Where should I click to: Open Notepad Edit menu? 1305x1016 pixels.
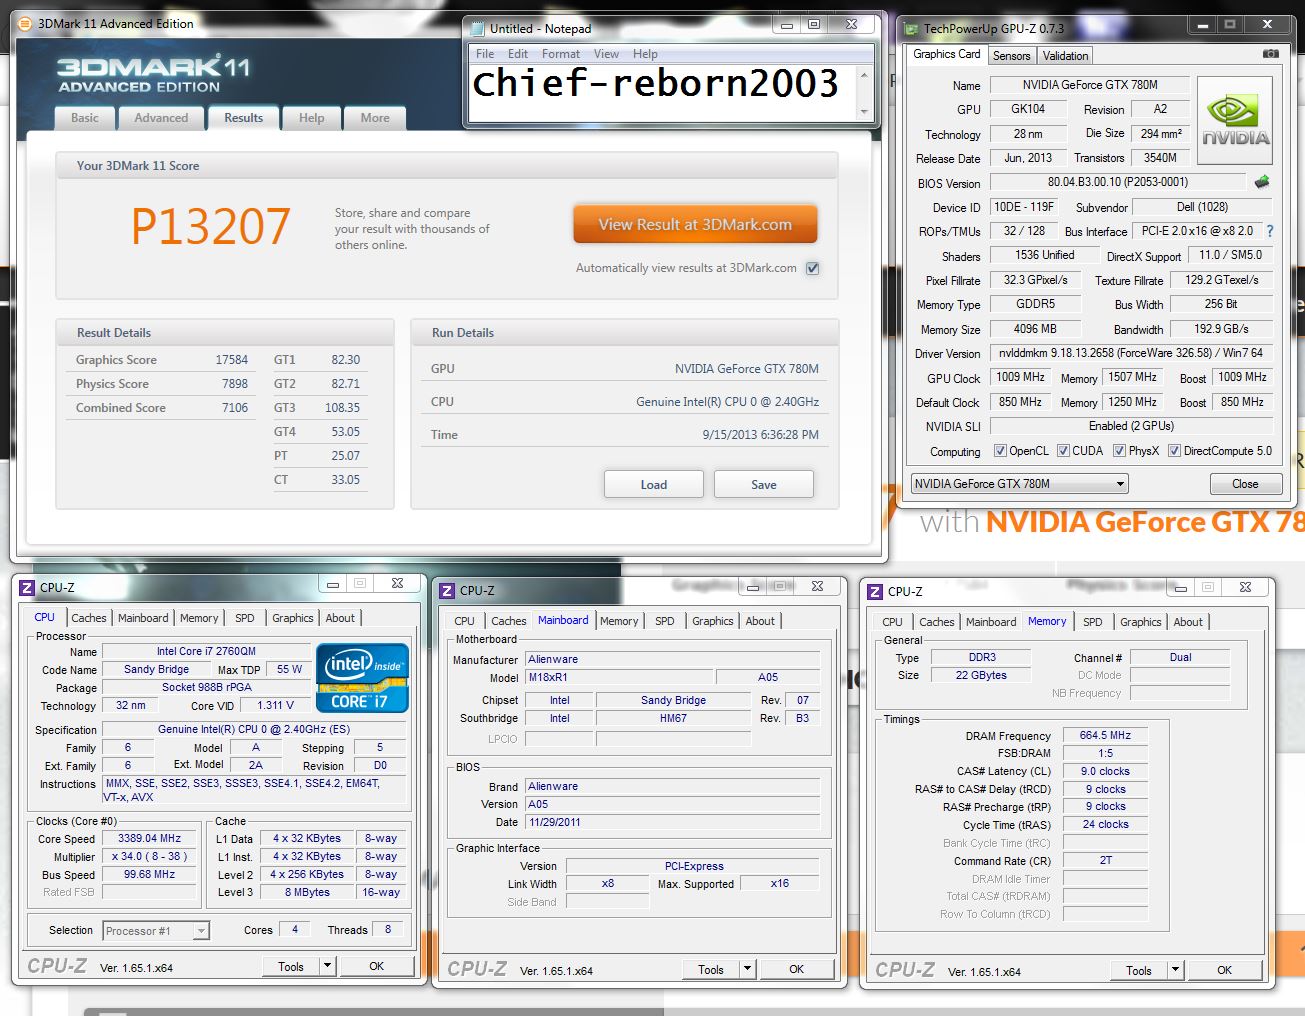point(518,54)
